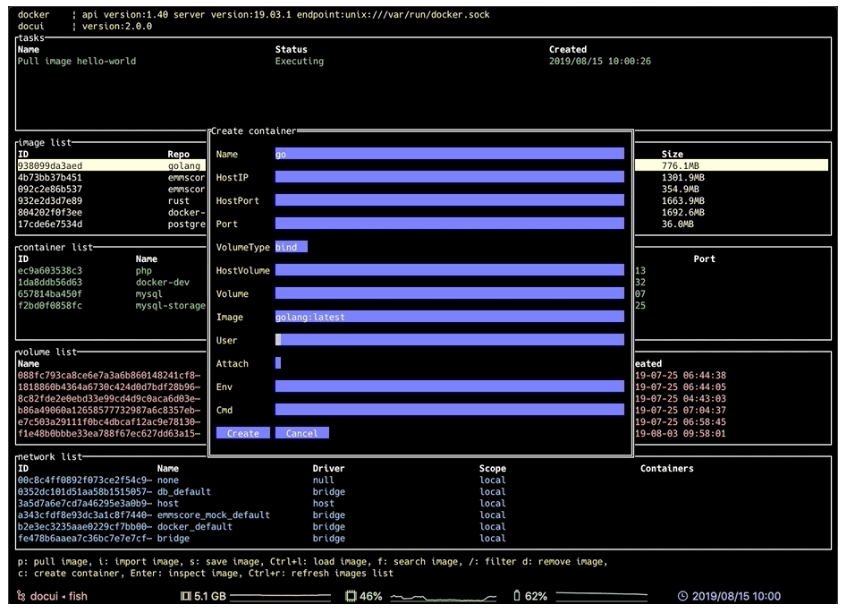Click the battery icon showing 62%

tap(517, 598)
